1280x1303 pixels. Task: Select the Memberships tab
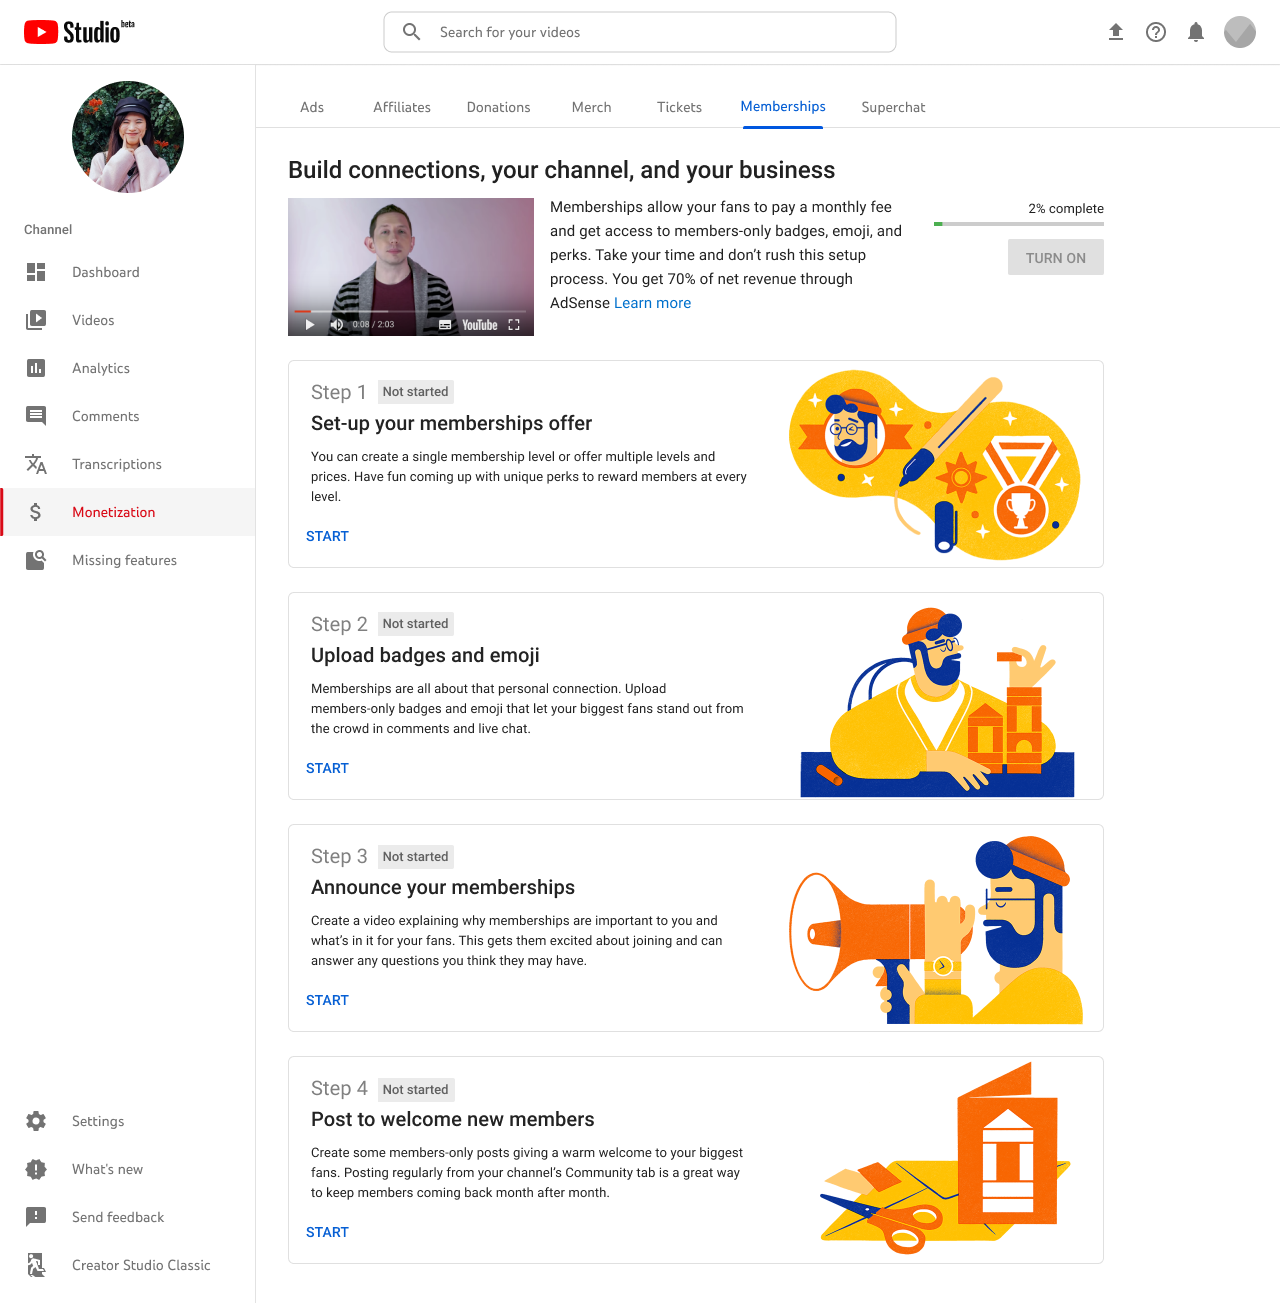tap(783, 106)
